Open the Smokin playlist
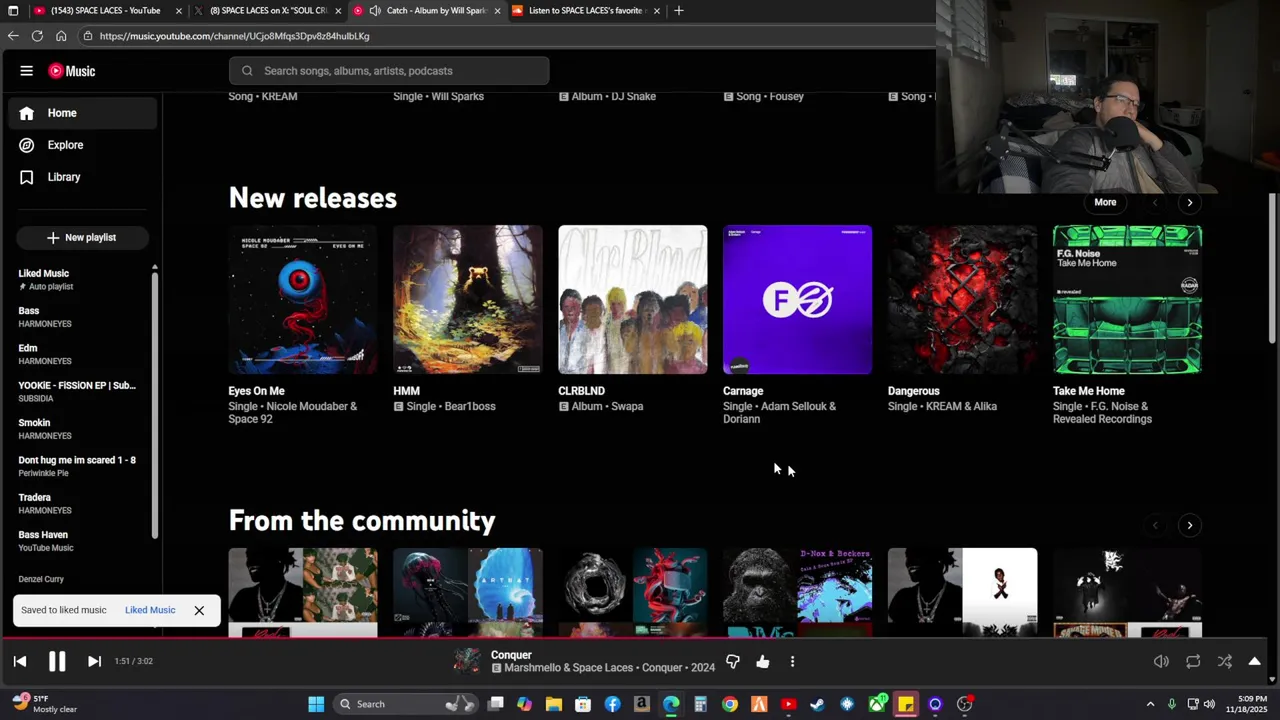The width and height of the screenshot is (1280, 720). pos(80,428)
